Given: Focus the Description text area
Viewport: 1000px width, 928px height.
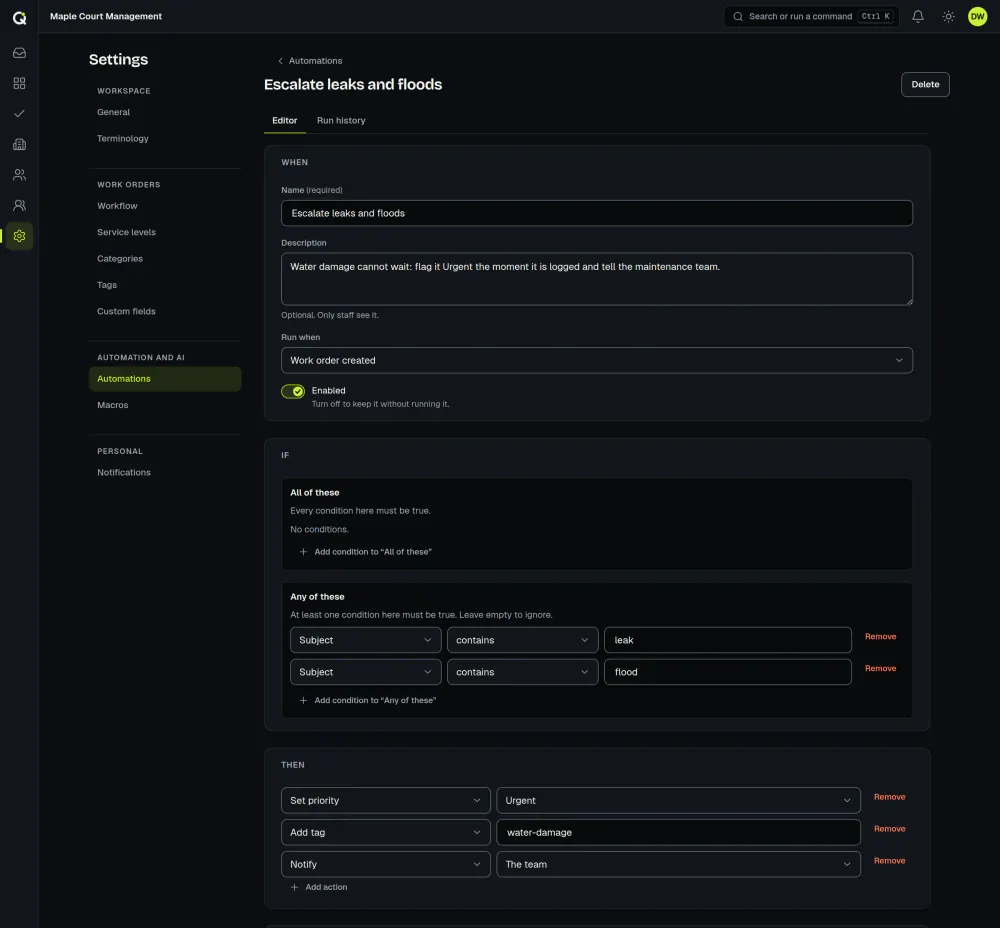Looking at the screenshot, I should point(596,279).
